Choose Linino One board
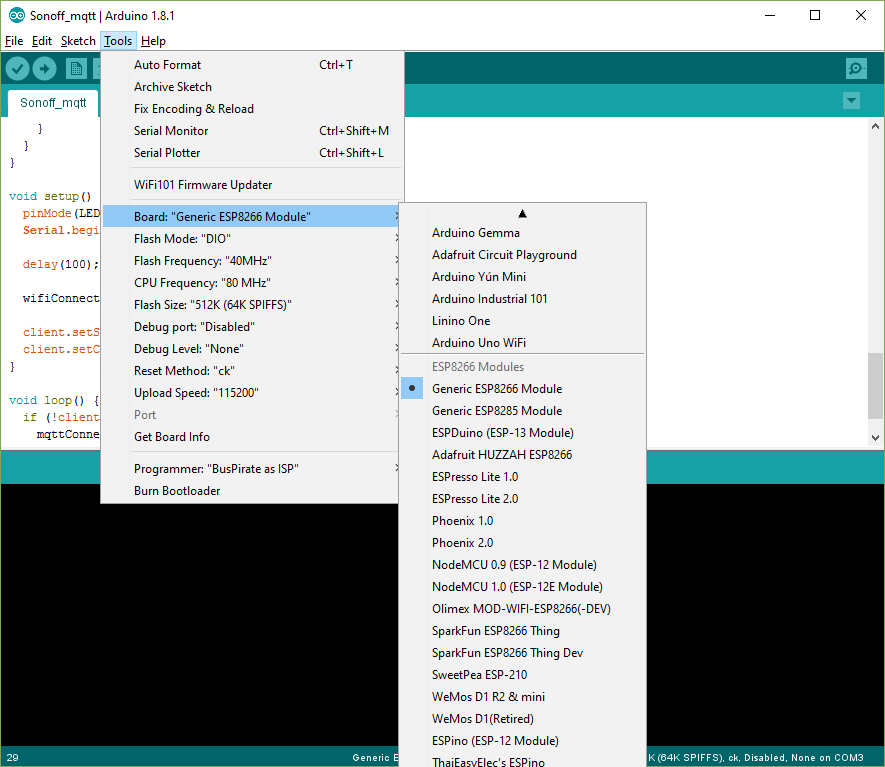The width and height of the screenshot is (885, 767). [x=523, y=321]
